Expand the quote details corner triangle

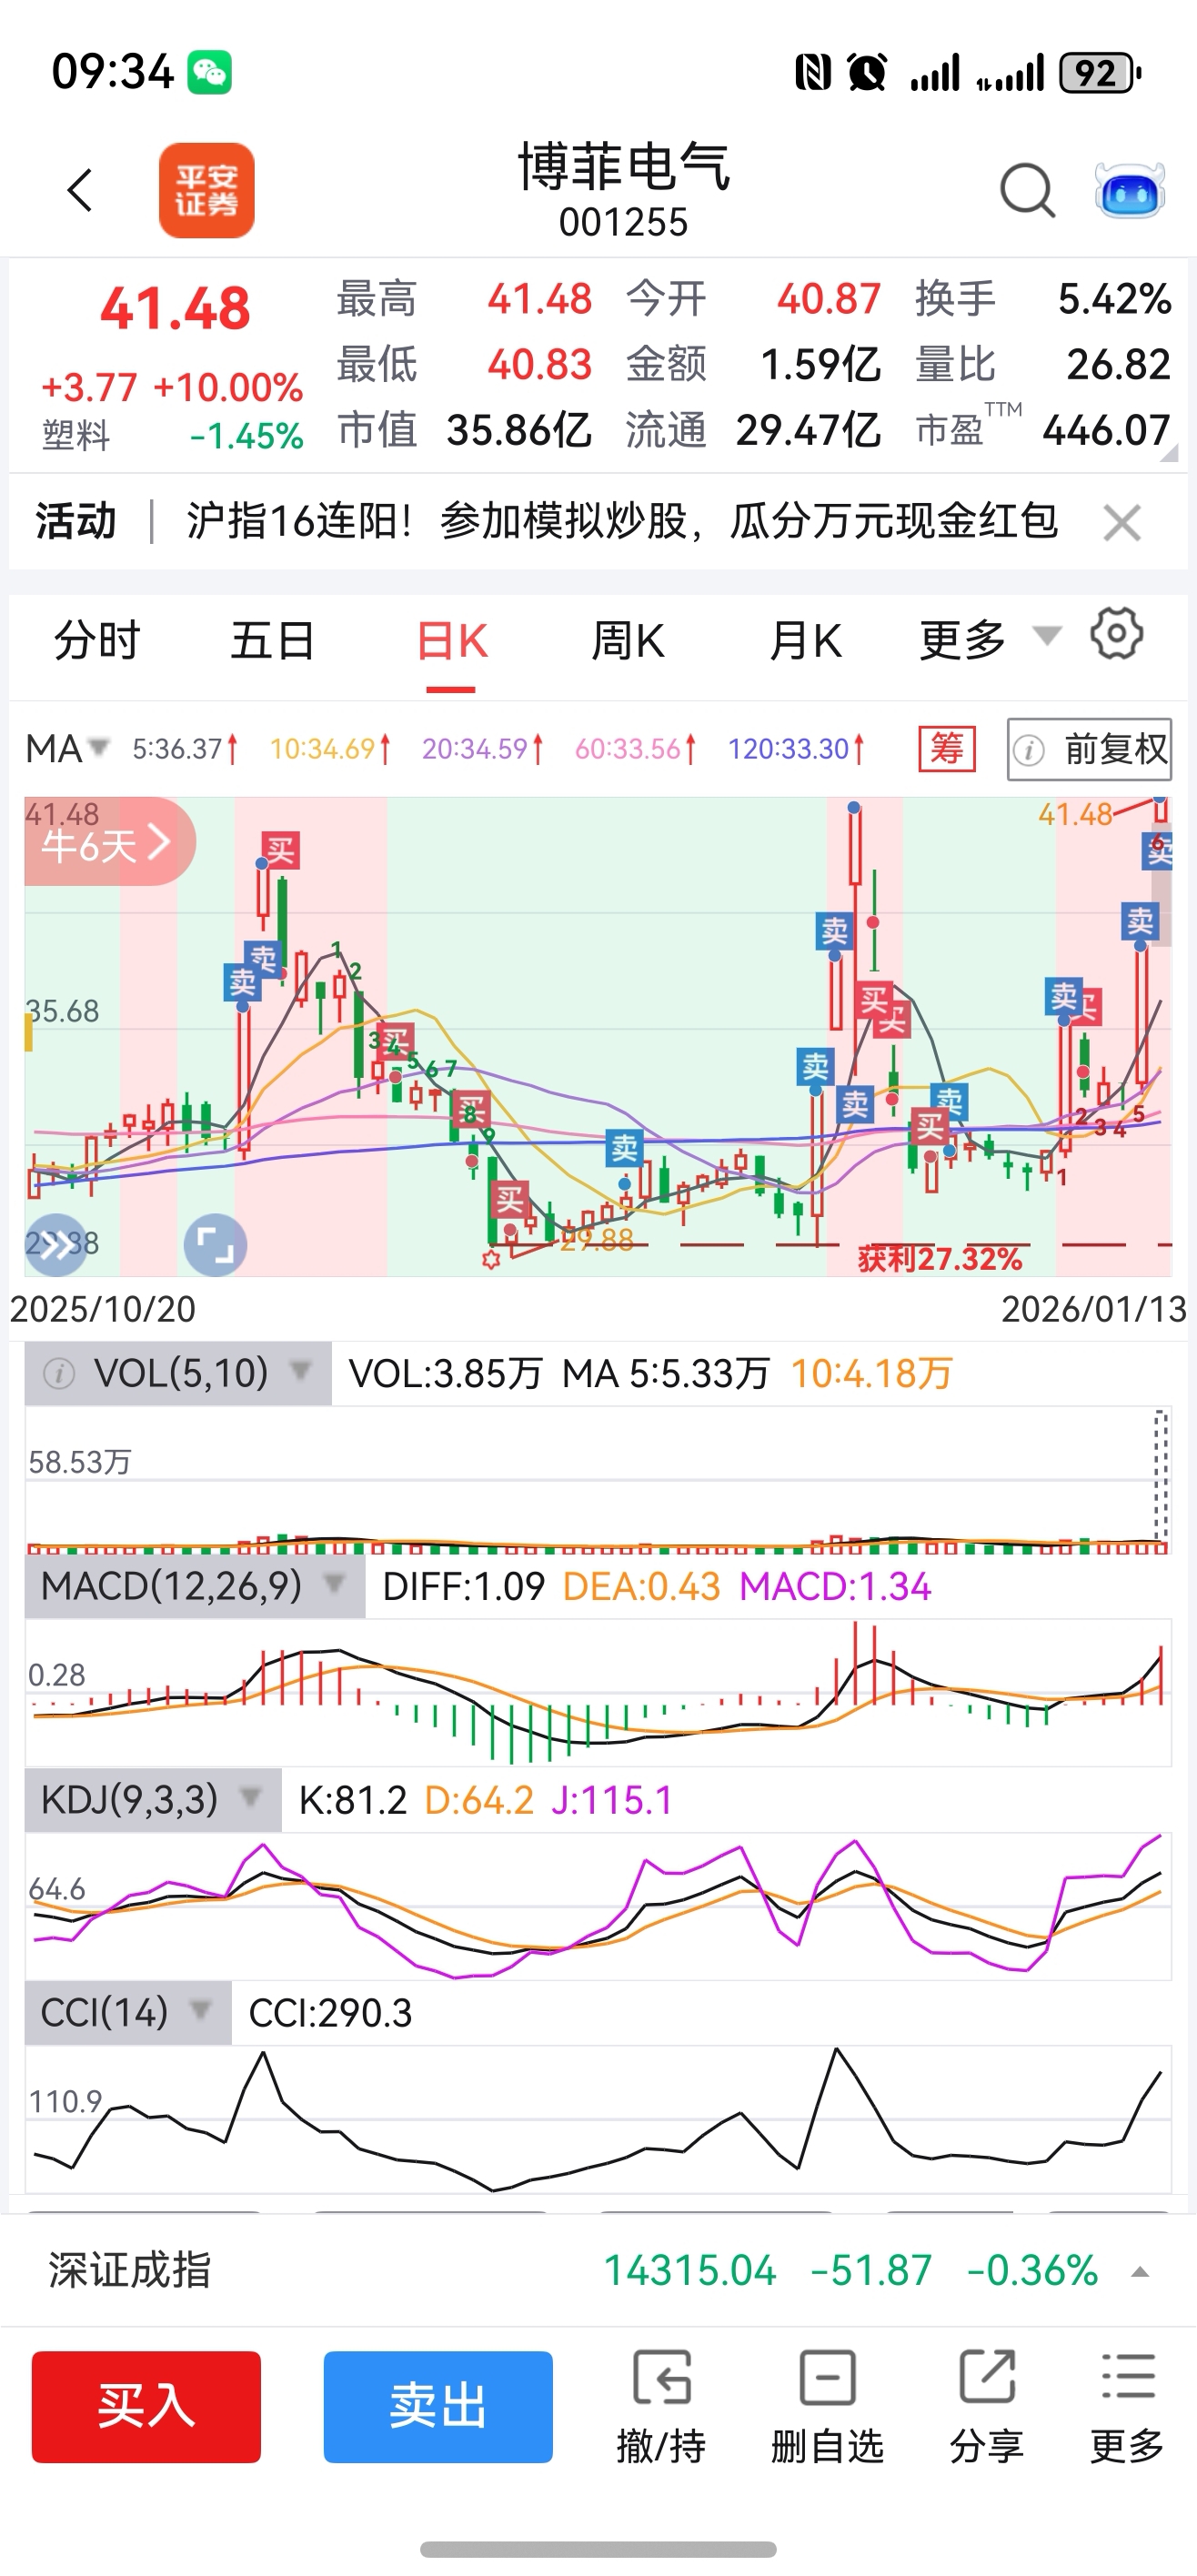tap(1168, 453)
